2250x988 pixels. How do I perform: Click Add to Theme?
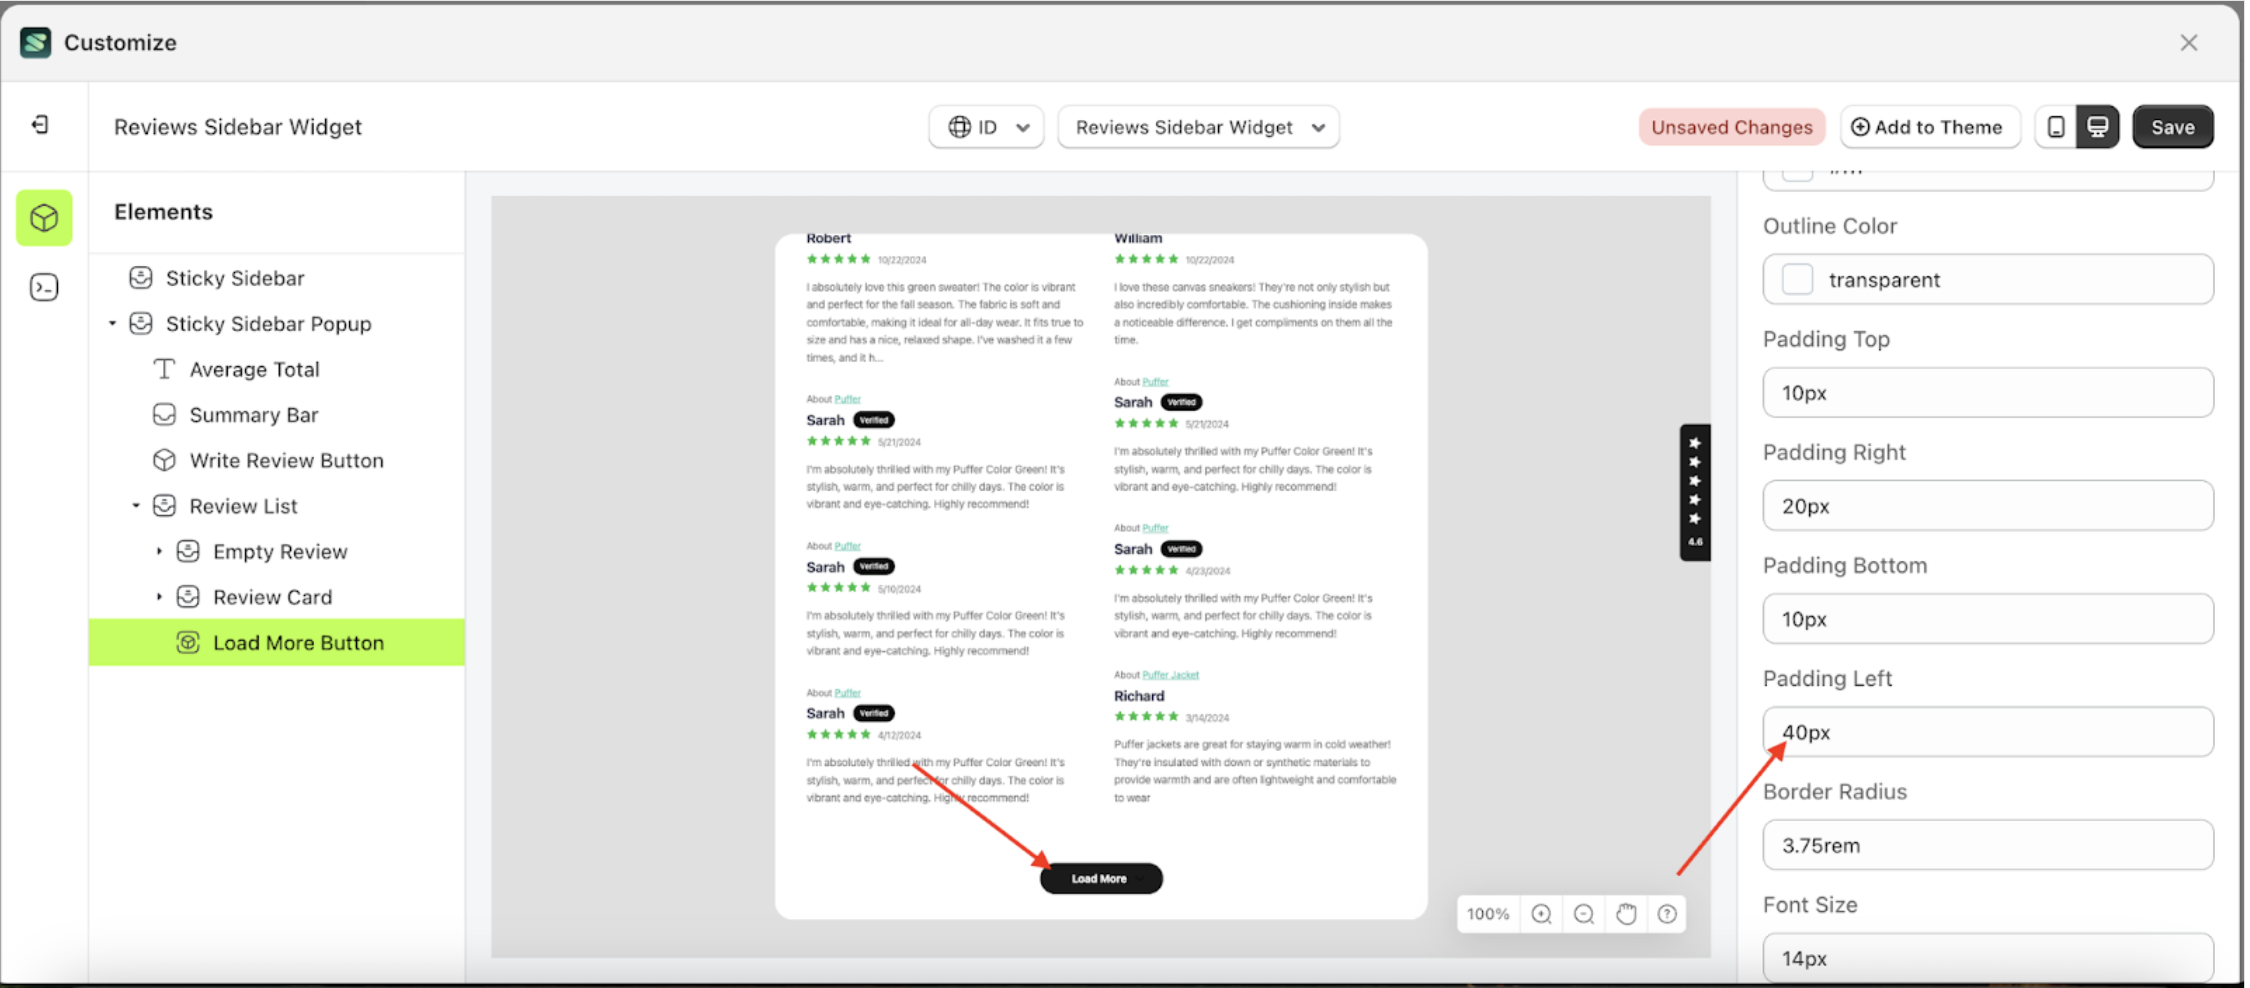pos(1930,127)
